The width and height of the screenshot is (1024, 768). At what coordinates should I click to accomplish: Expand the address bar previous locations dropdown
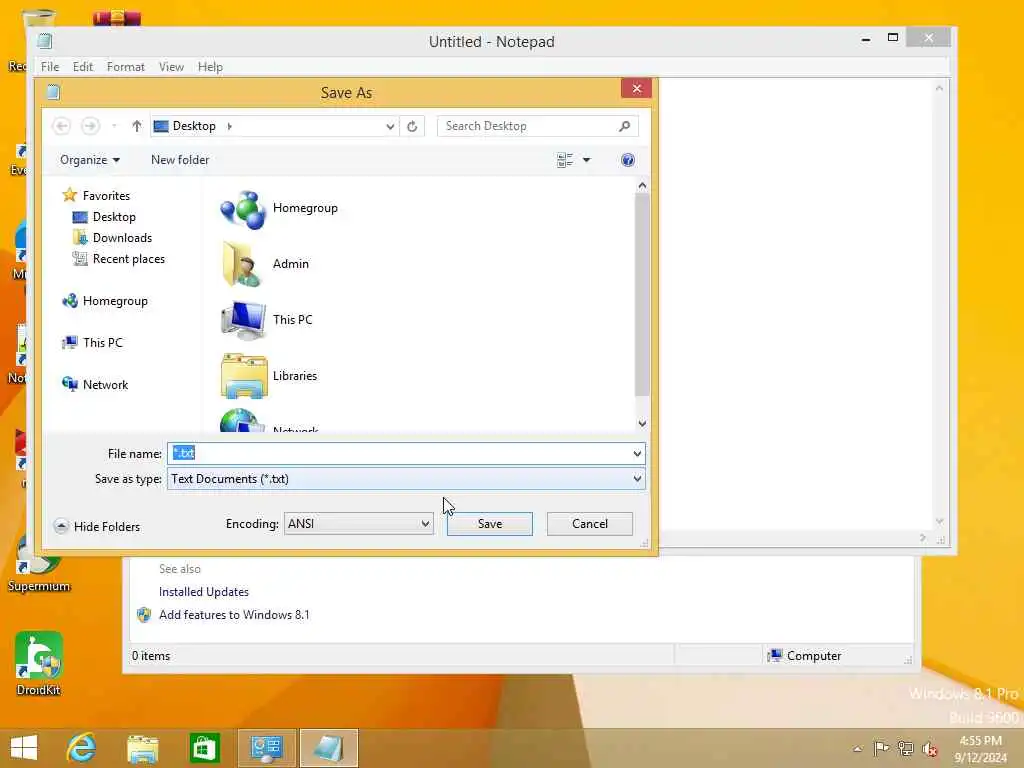coord(390,126)
